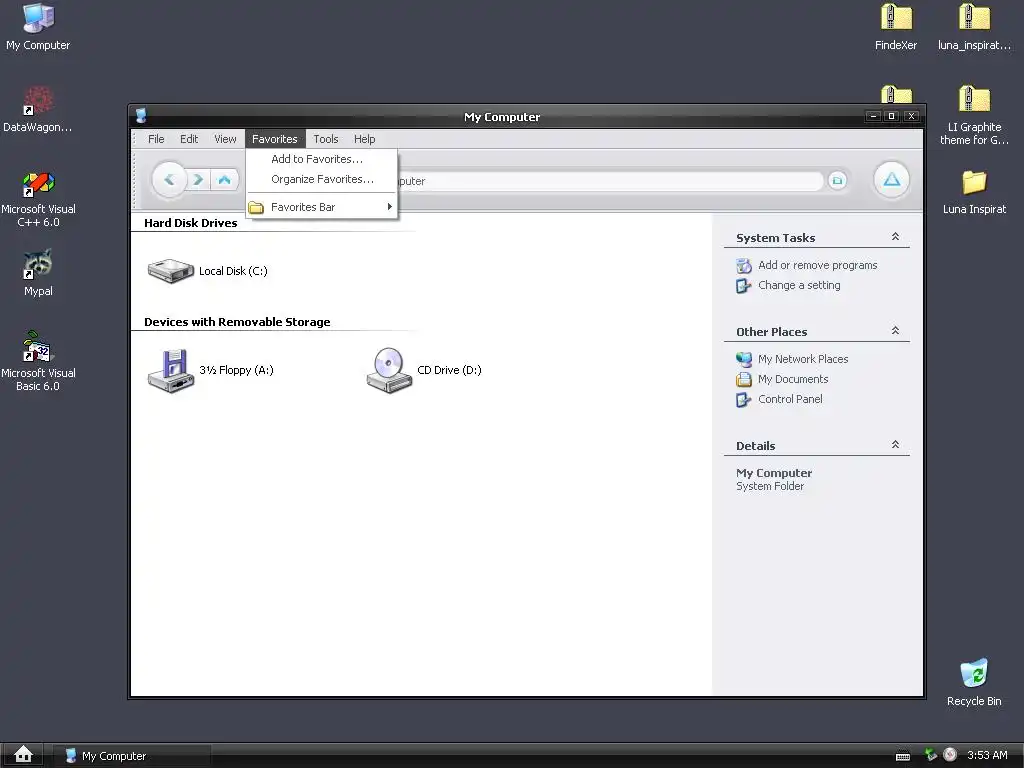The image size is (1024, 768).
Task: Select the CD Drive (D:) icon
Action: (x=389, y=370)
